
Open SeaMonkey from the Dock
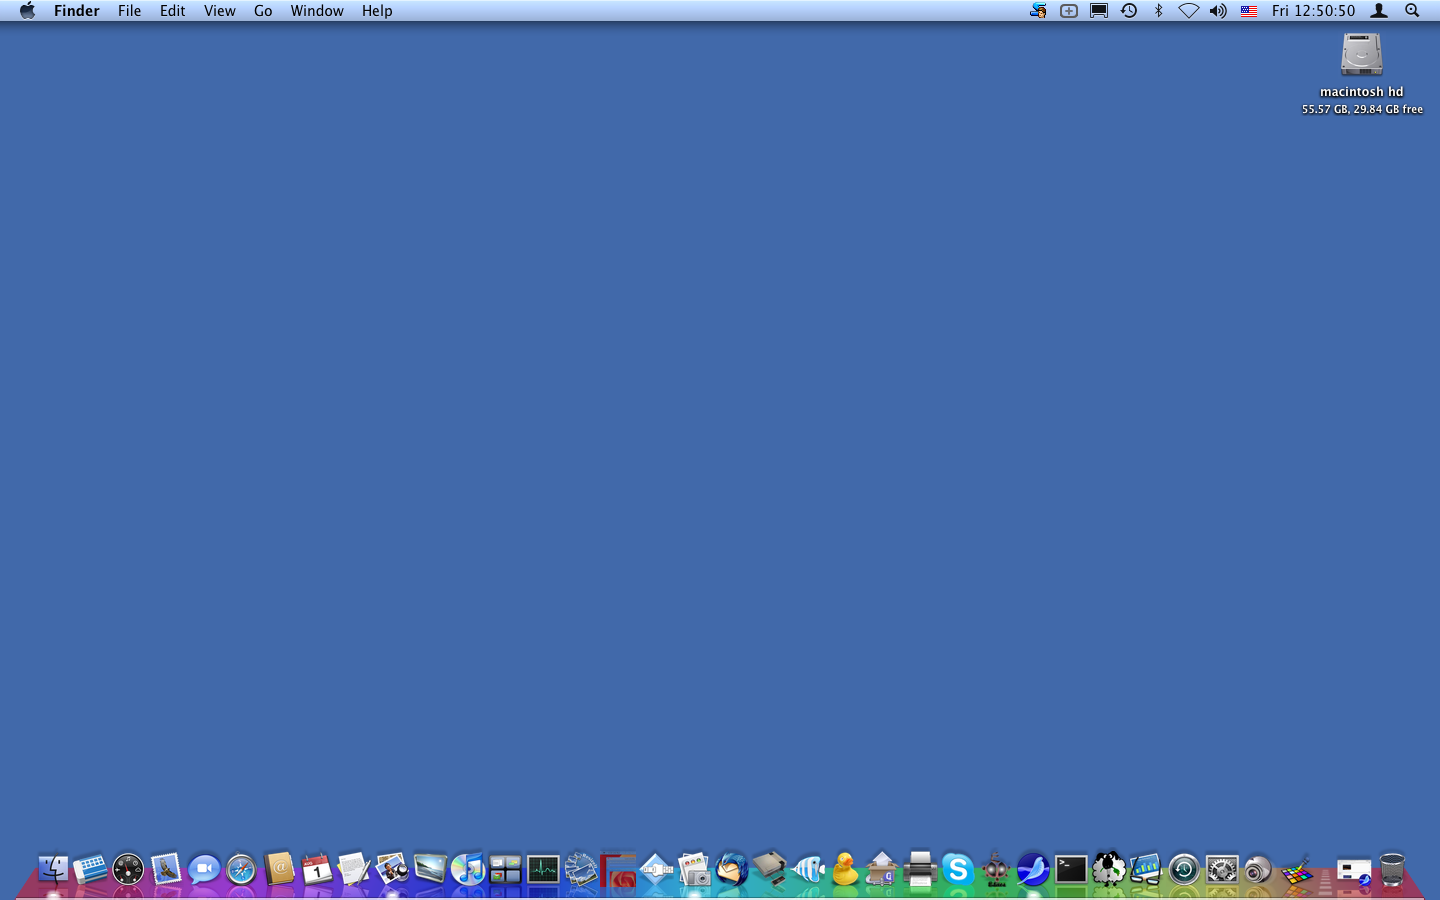tap(1032, 871)
